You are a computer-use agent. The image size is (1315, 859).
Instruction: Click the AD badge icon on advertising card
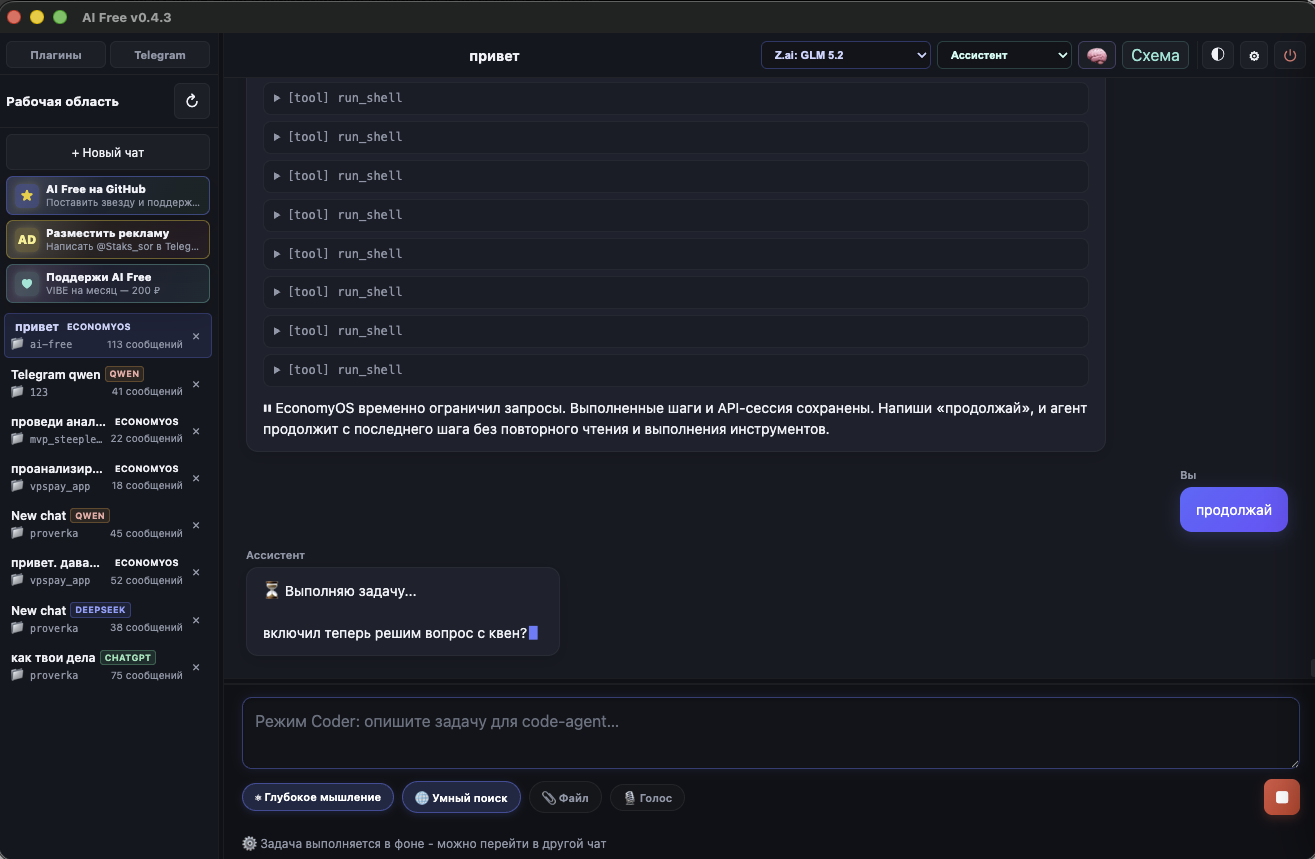click(x=27, y=239)
